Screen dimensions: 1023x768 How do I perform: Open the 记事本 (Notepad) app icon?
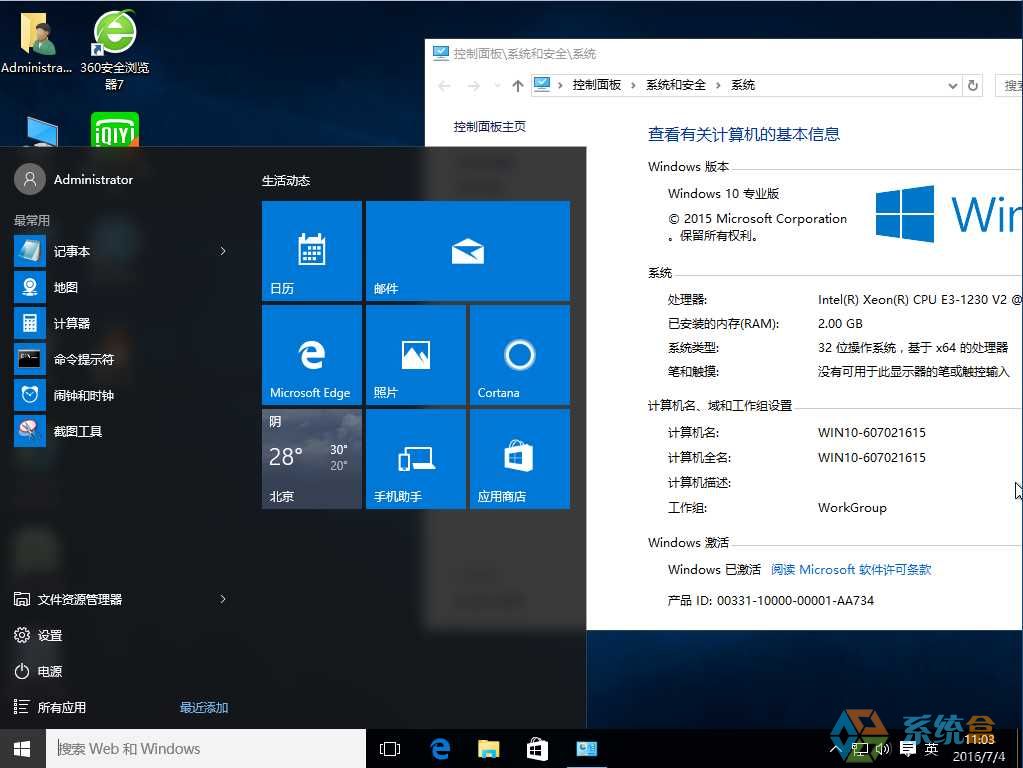70,251
